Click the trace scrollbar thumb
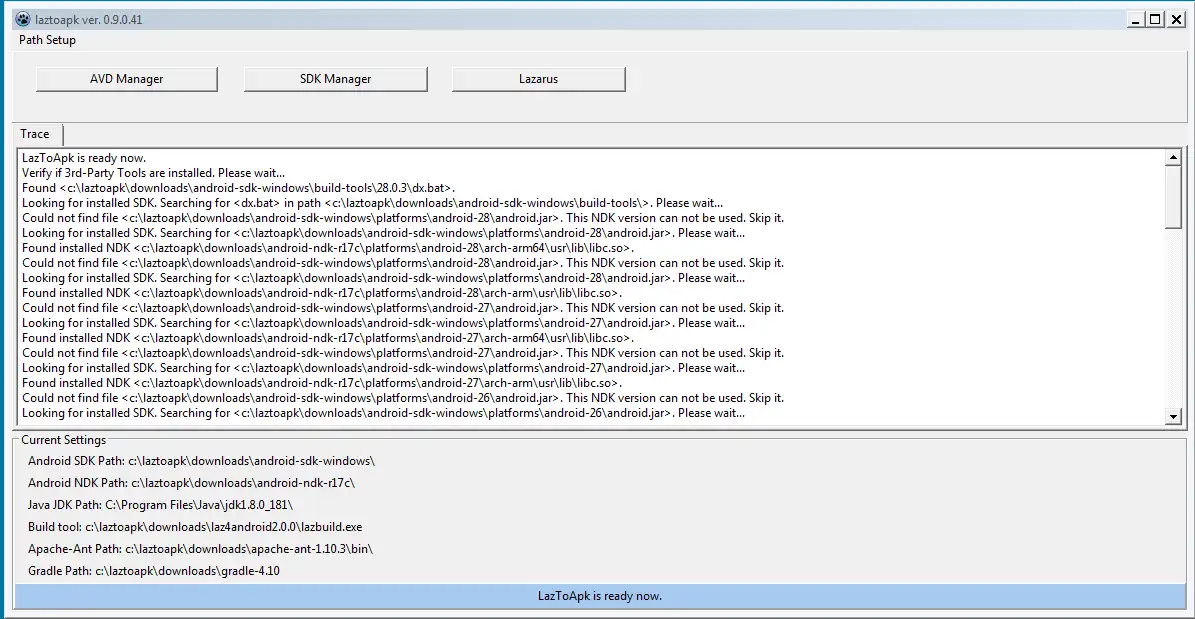The width and height of the screenshot is (1195, 619). [1174, 195]
